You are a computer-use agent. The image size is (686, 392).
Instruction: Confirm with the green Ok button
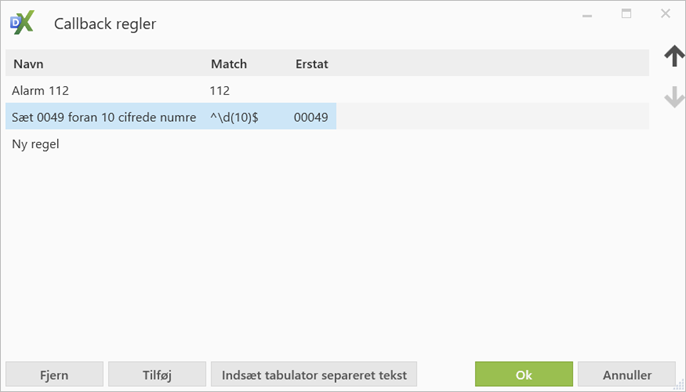tap(524, 374)
